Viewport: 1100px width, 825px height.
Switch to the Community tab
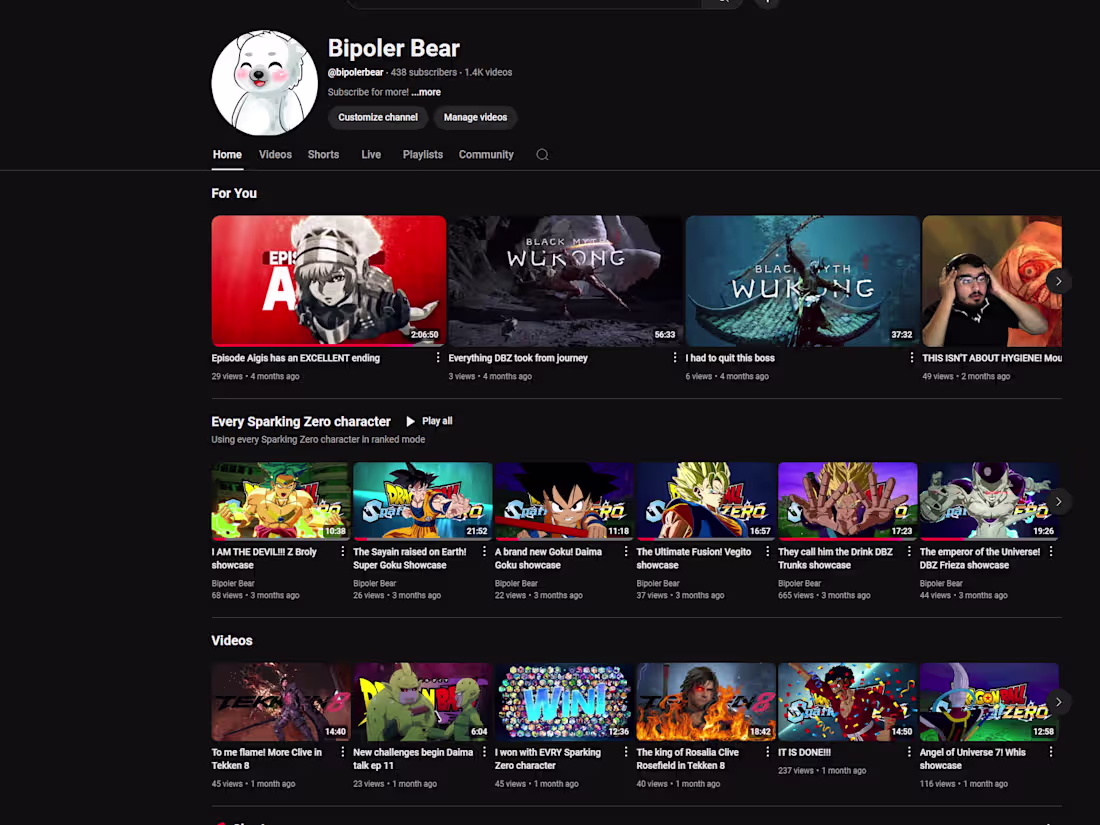click(x=486, y=154)
